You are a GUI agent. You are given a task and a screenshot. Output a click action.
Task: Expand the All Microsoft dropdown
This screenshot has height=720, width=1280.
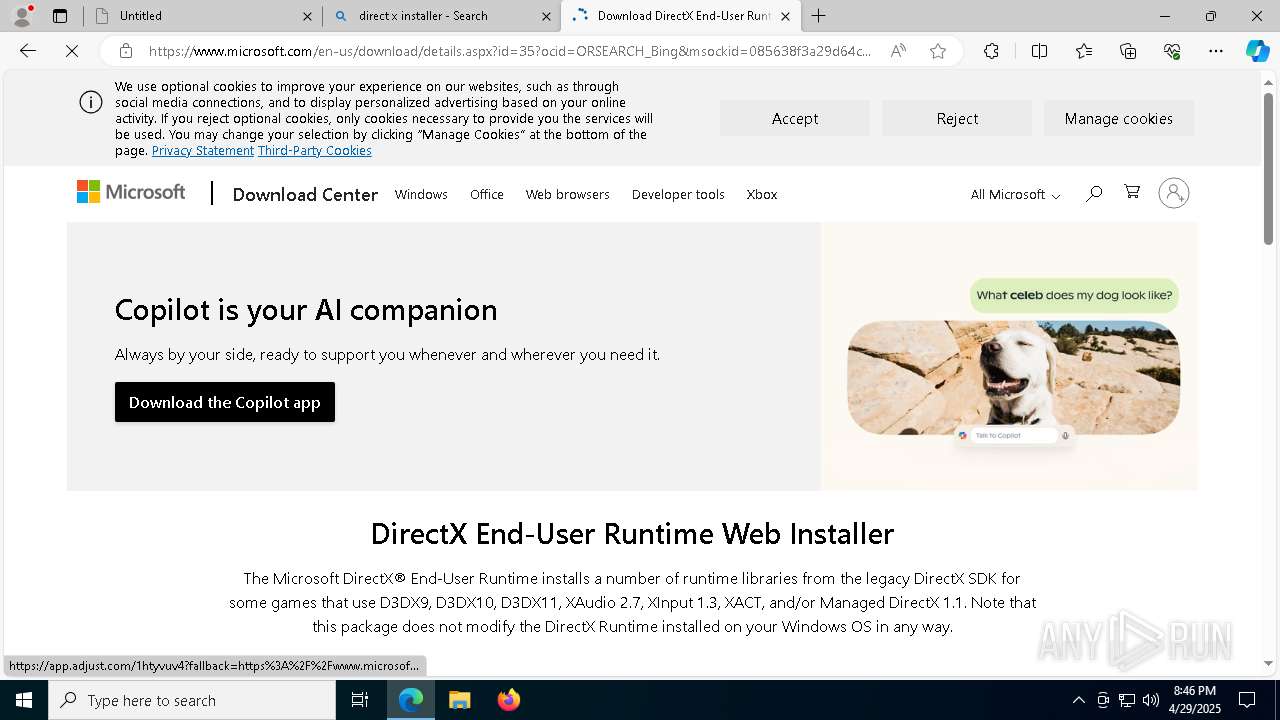click(1015, 194)
